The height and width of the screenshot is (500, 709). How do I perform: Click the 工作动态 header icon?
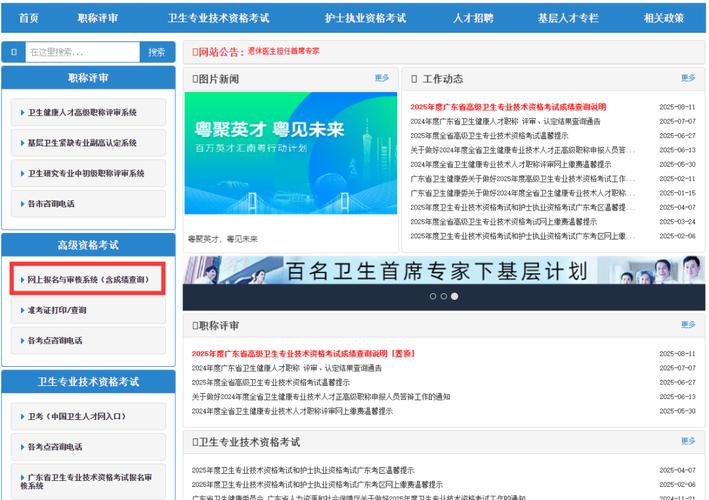415,79
